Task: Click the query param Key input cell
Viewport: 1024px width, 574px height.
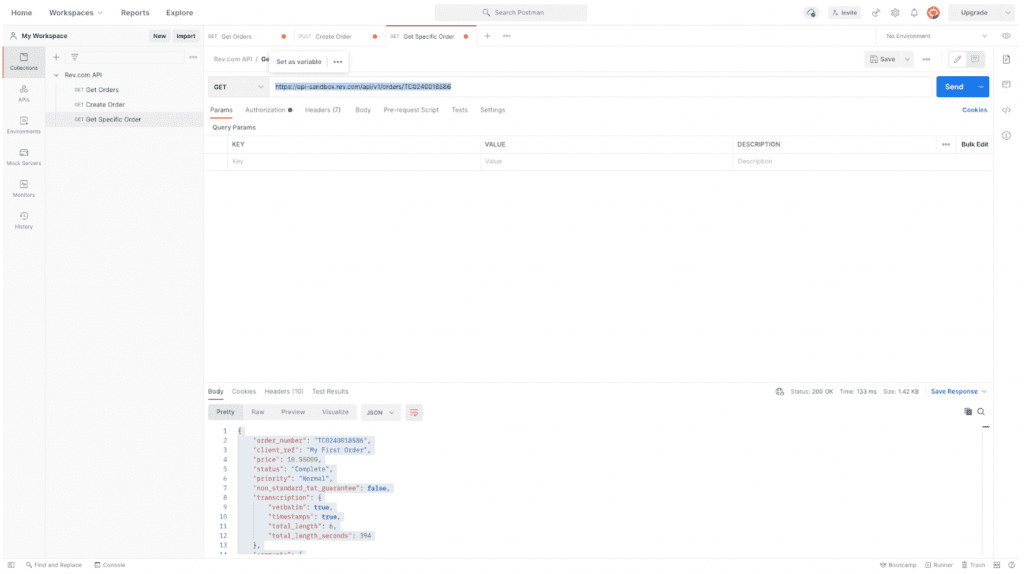Action: (x=353, y=162)
